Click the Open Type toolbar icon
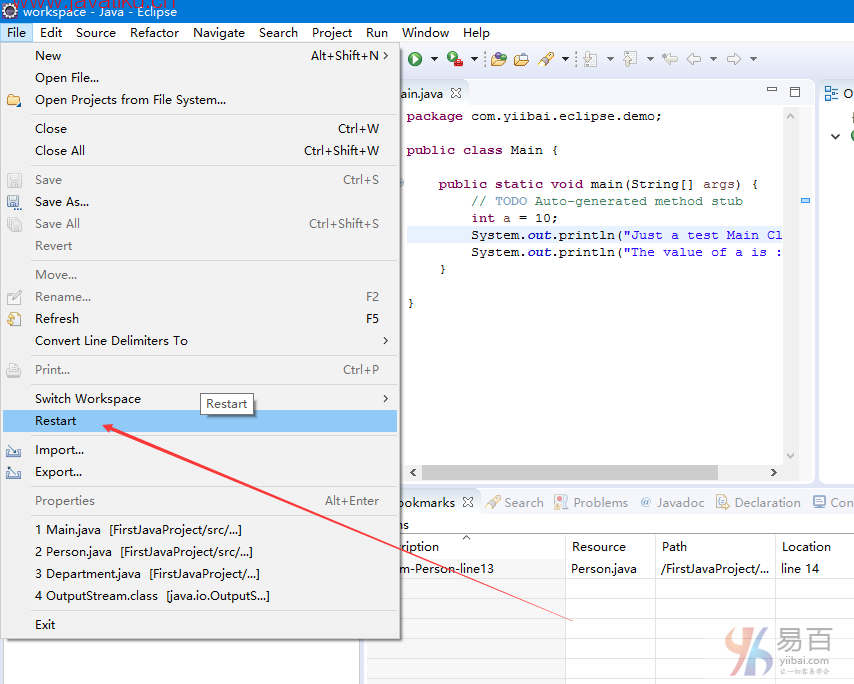 point(498,59)
